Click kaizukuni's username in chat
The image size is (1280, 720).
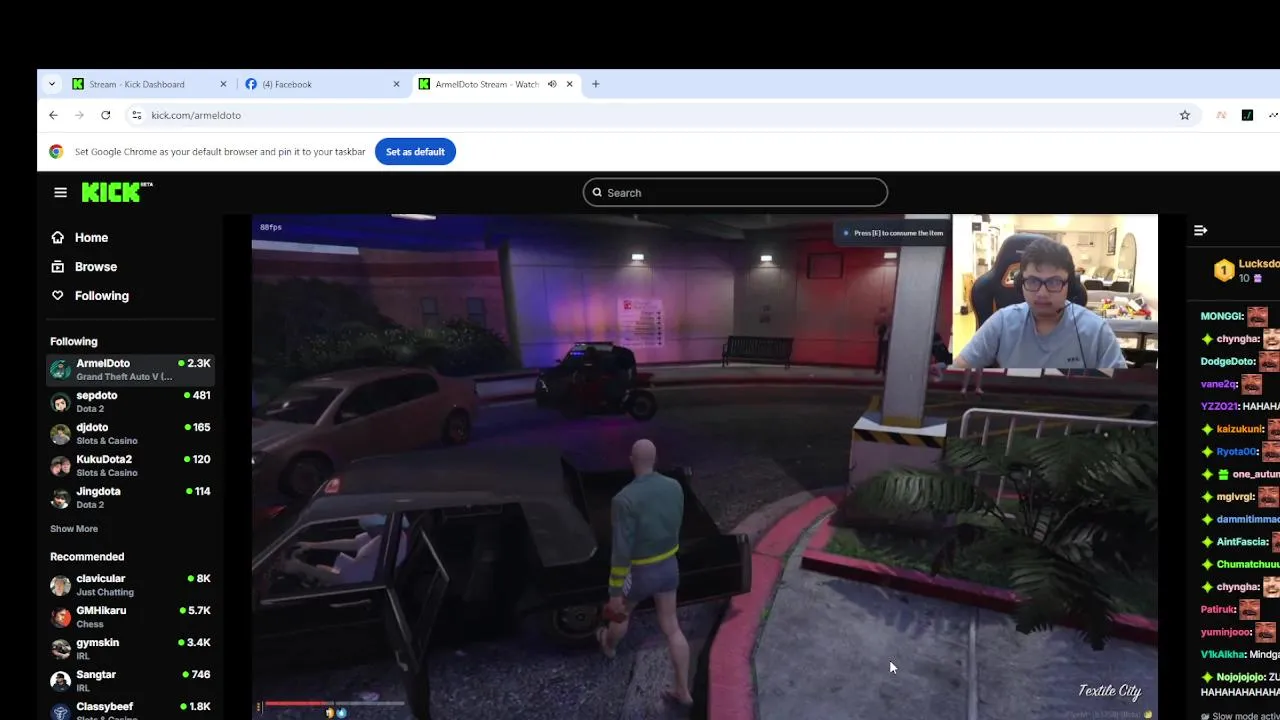tap(1240, 429)
